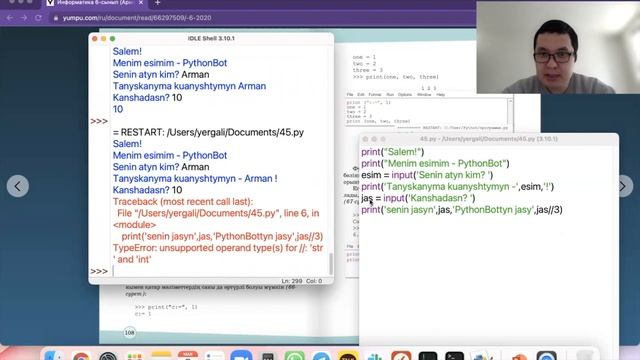Click the IDLE Shell vertical scrollbar thumb
This screenshot has height=360, width=640.
tap(331, 264)
